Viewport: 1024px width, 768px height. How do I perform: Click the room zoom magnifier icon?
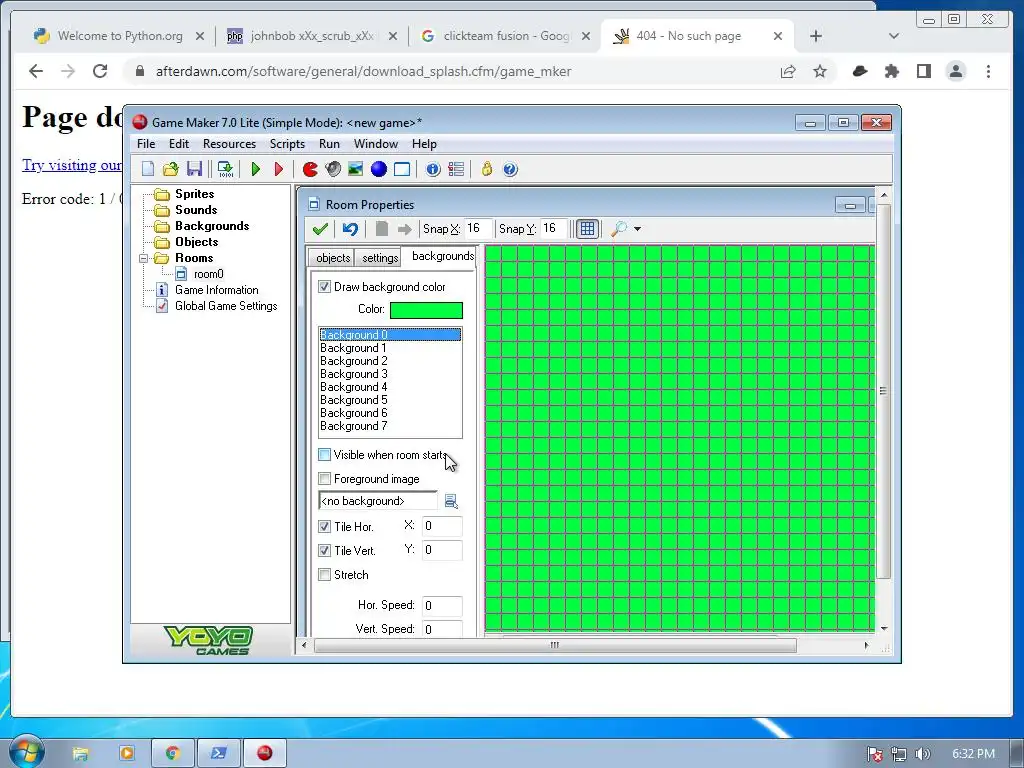(x=618, y=229)
